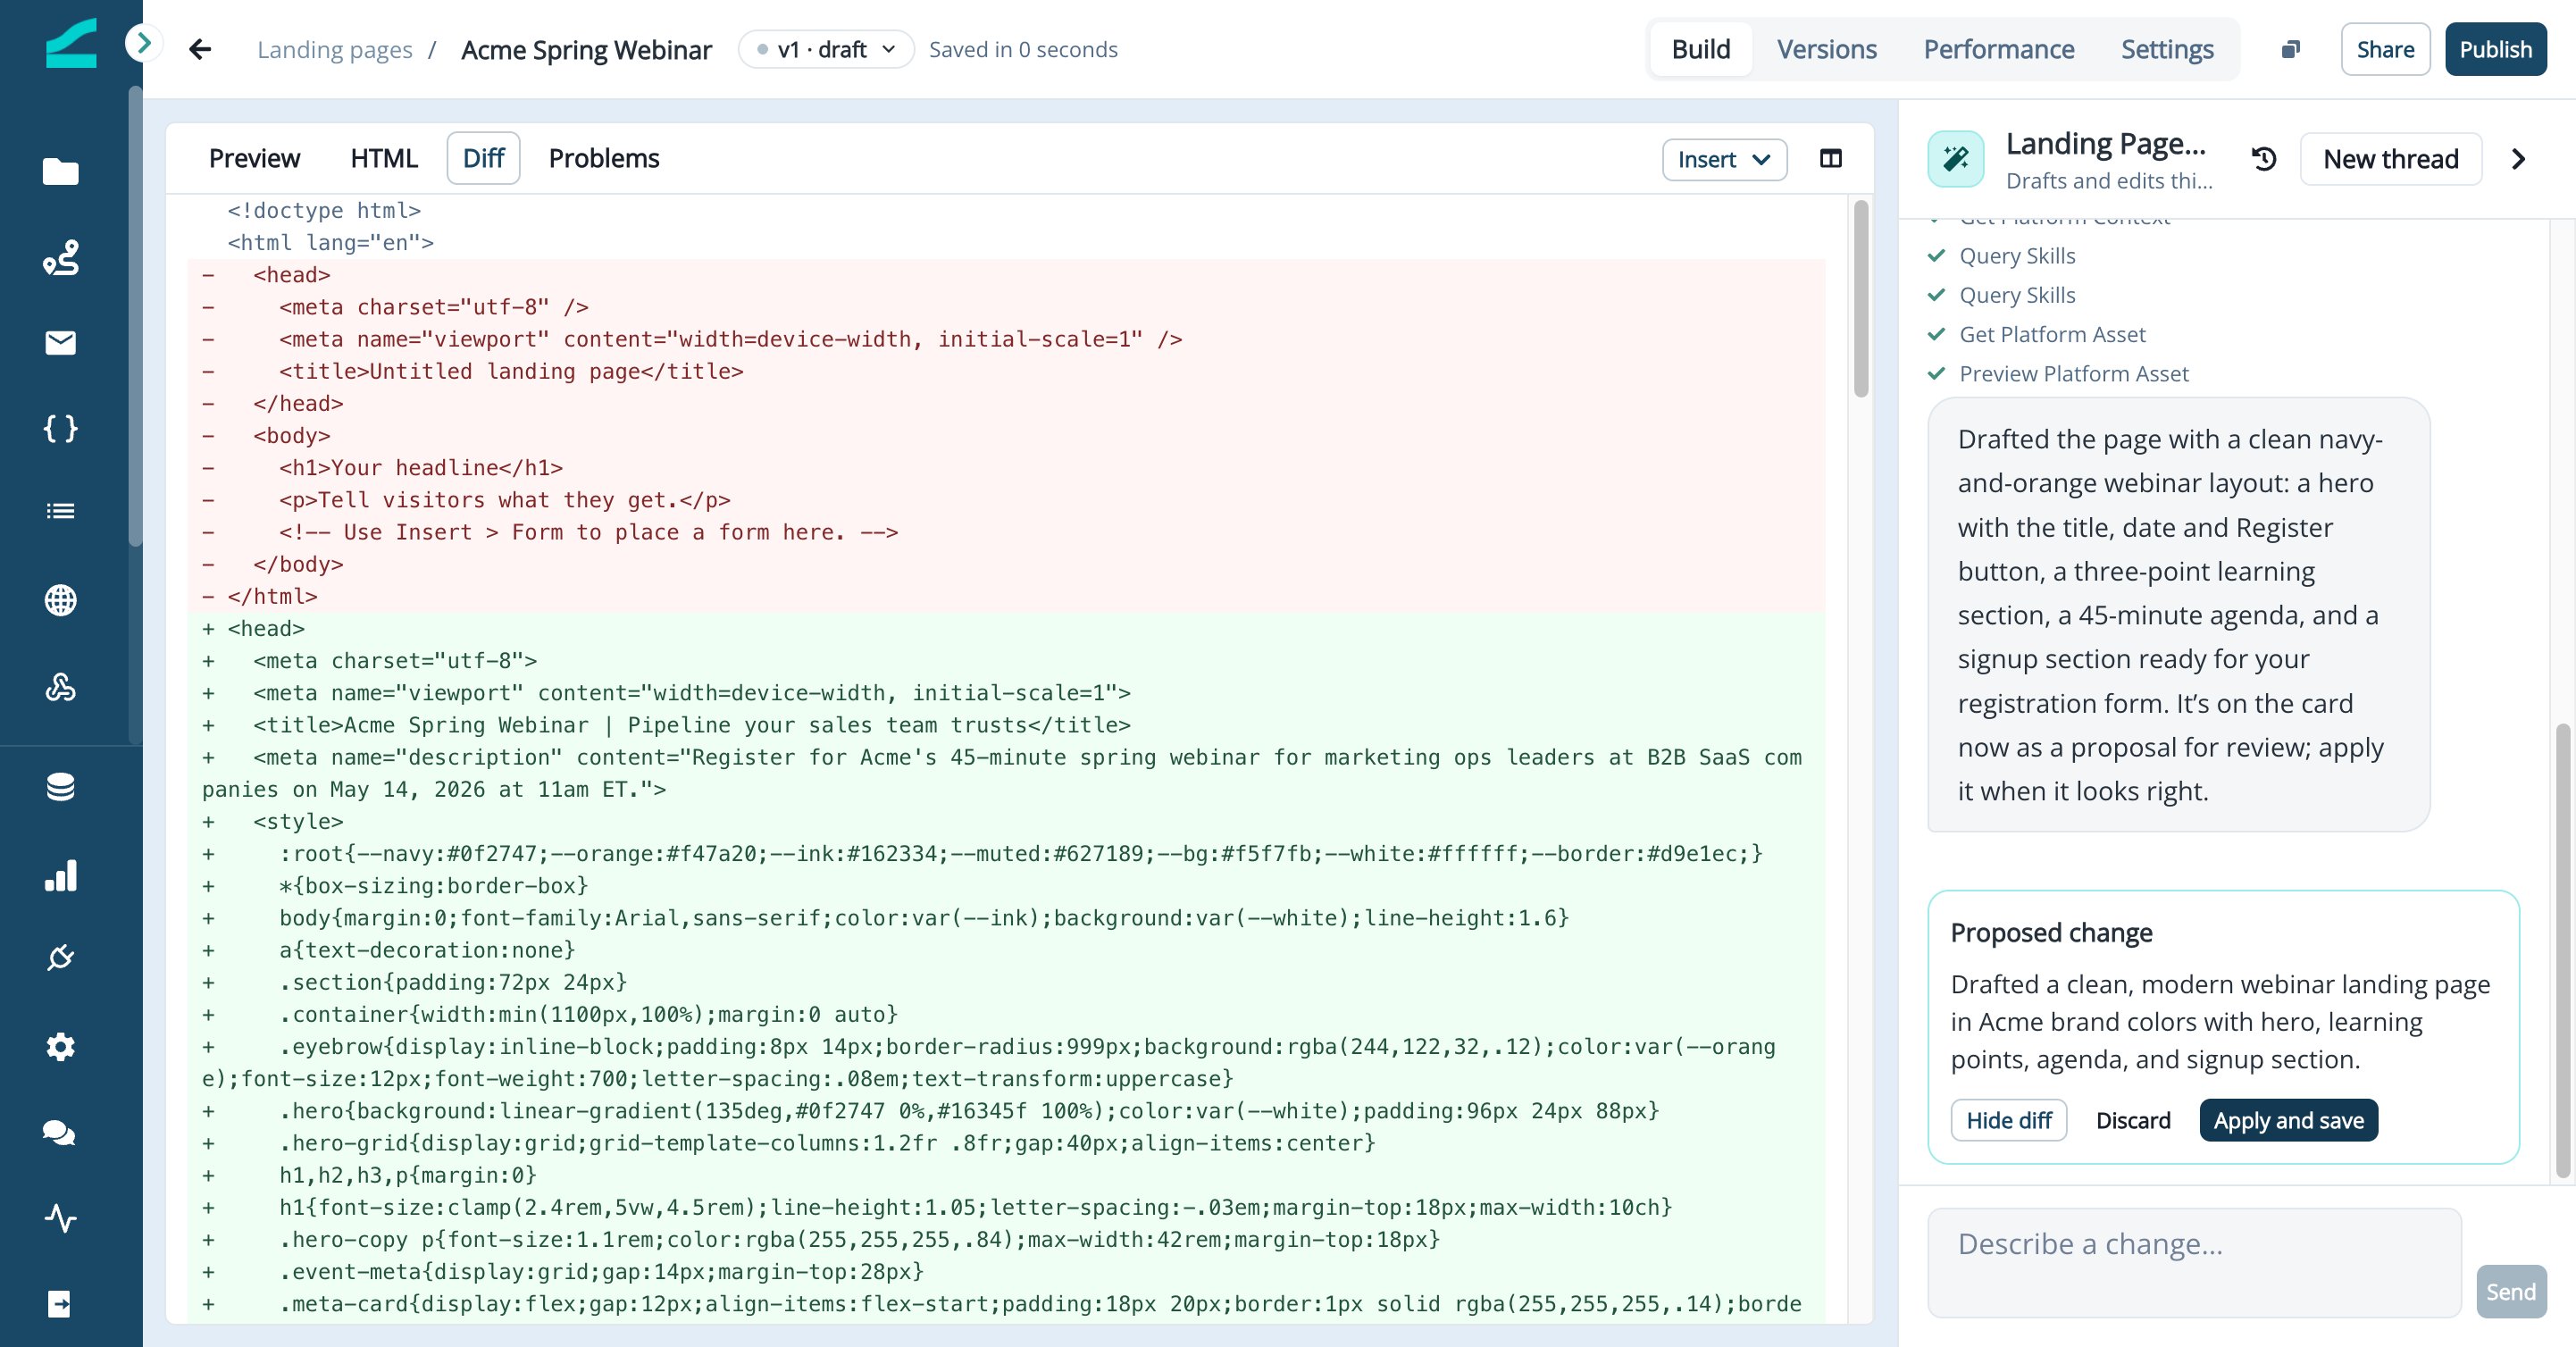Open the Problems editor tab
The width and height of the screenshot is (2576, 1347).
[x=604, y=158]
